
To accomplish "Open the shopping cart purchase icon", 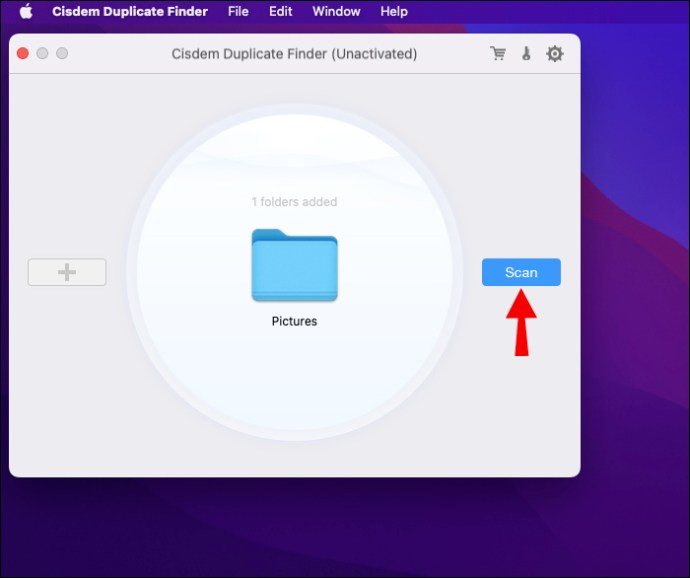I will click(x=498, y=54).
